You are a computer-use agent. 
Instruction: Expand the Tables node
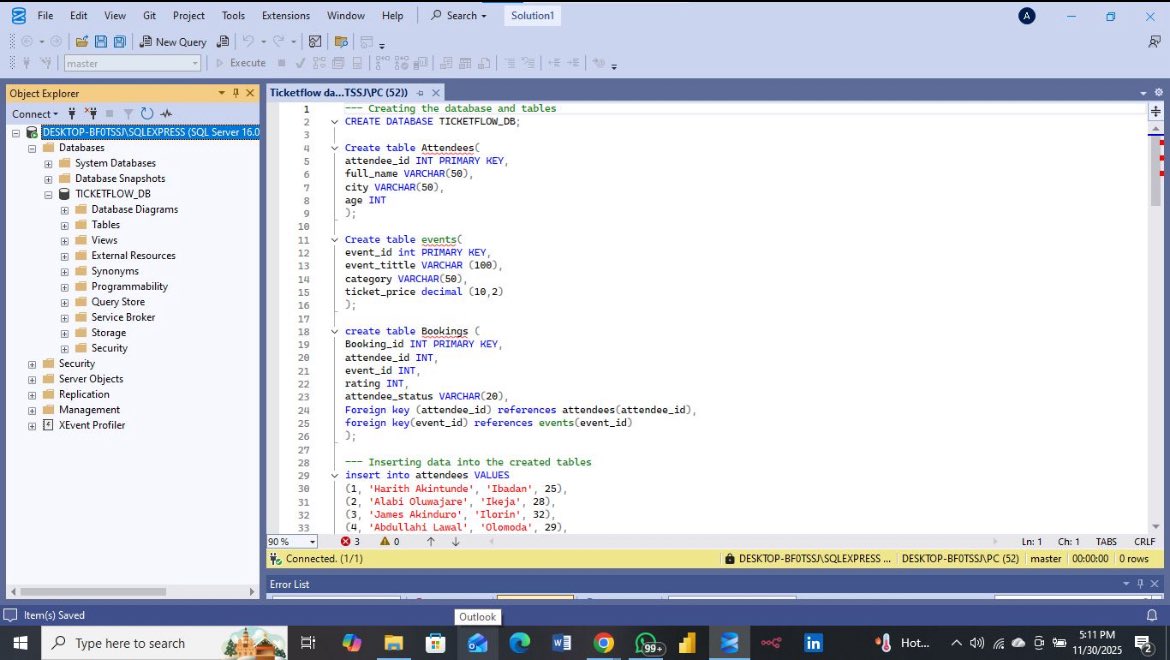[64, 226]
